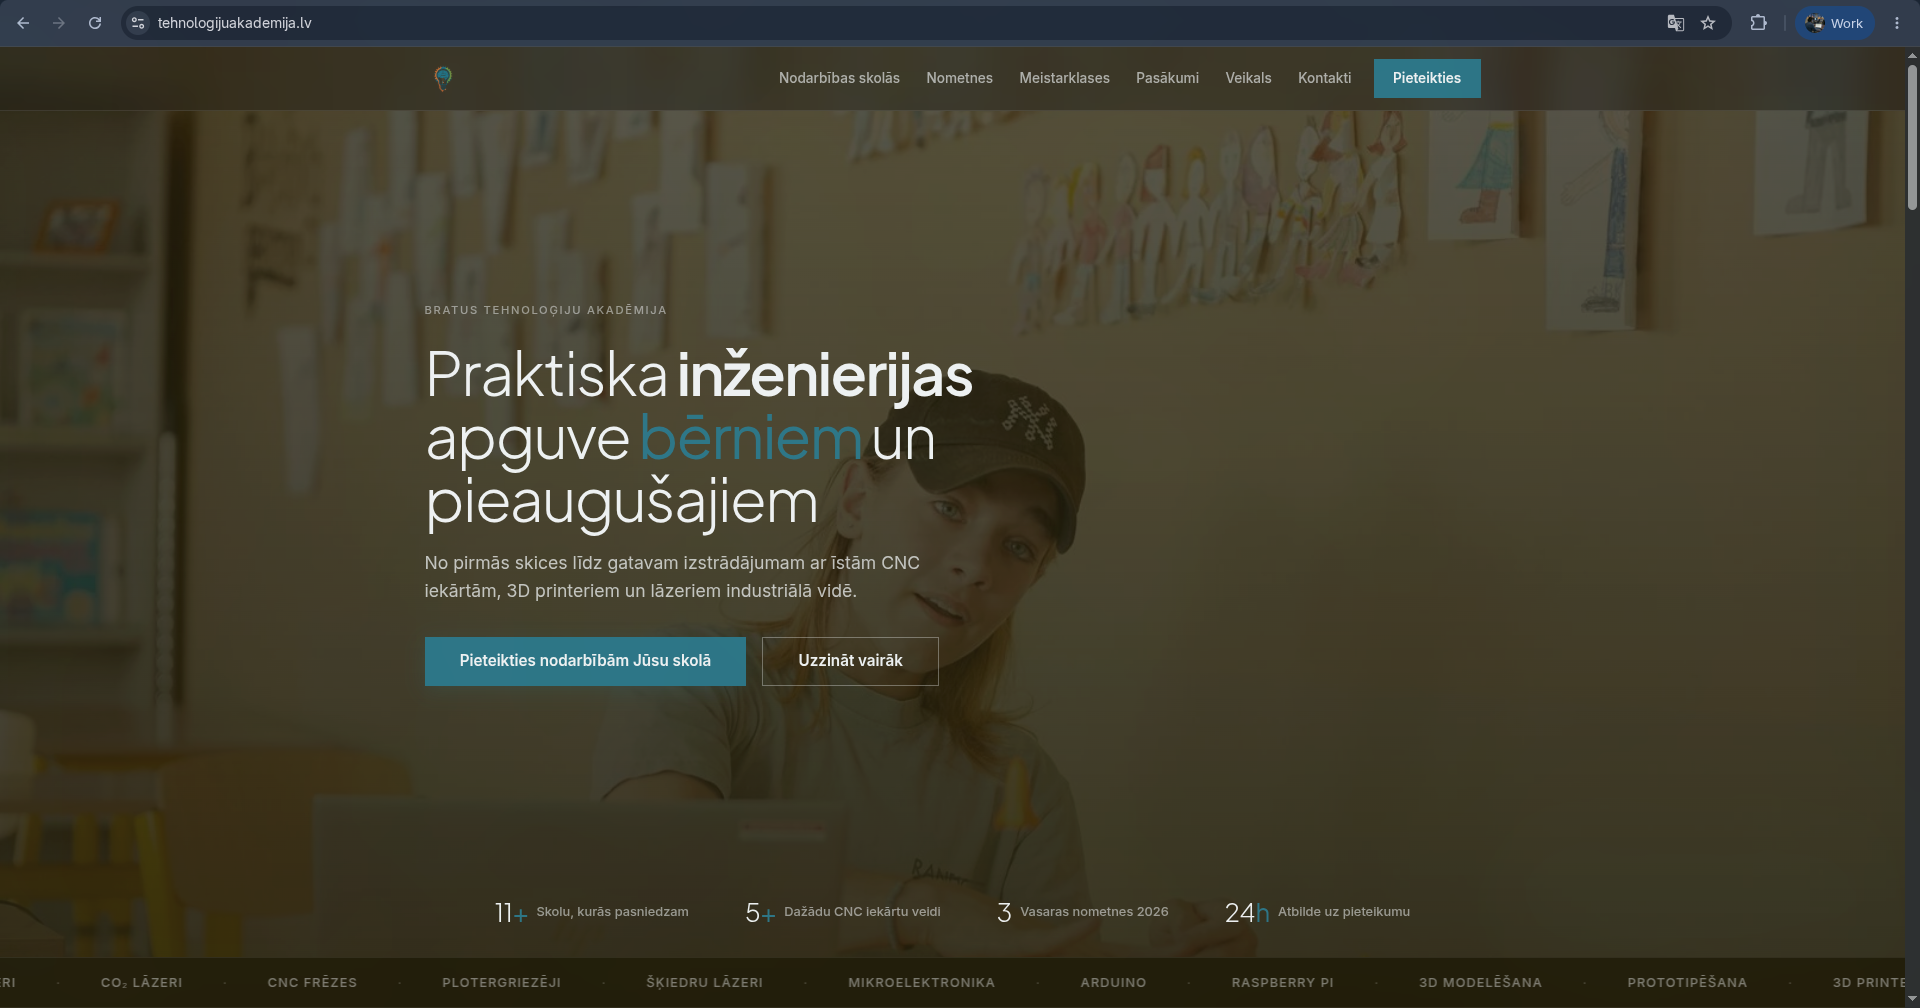The width and height of the screenshot is (1920, 1008).
Task: Click the 'Atbilde uz pieteikumu' stat text
Action: (1344, 912)
